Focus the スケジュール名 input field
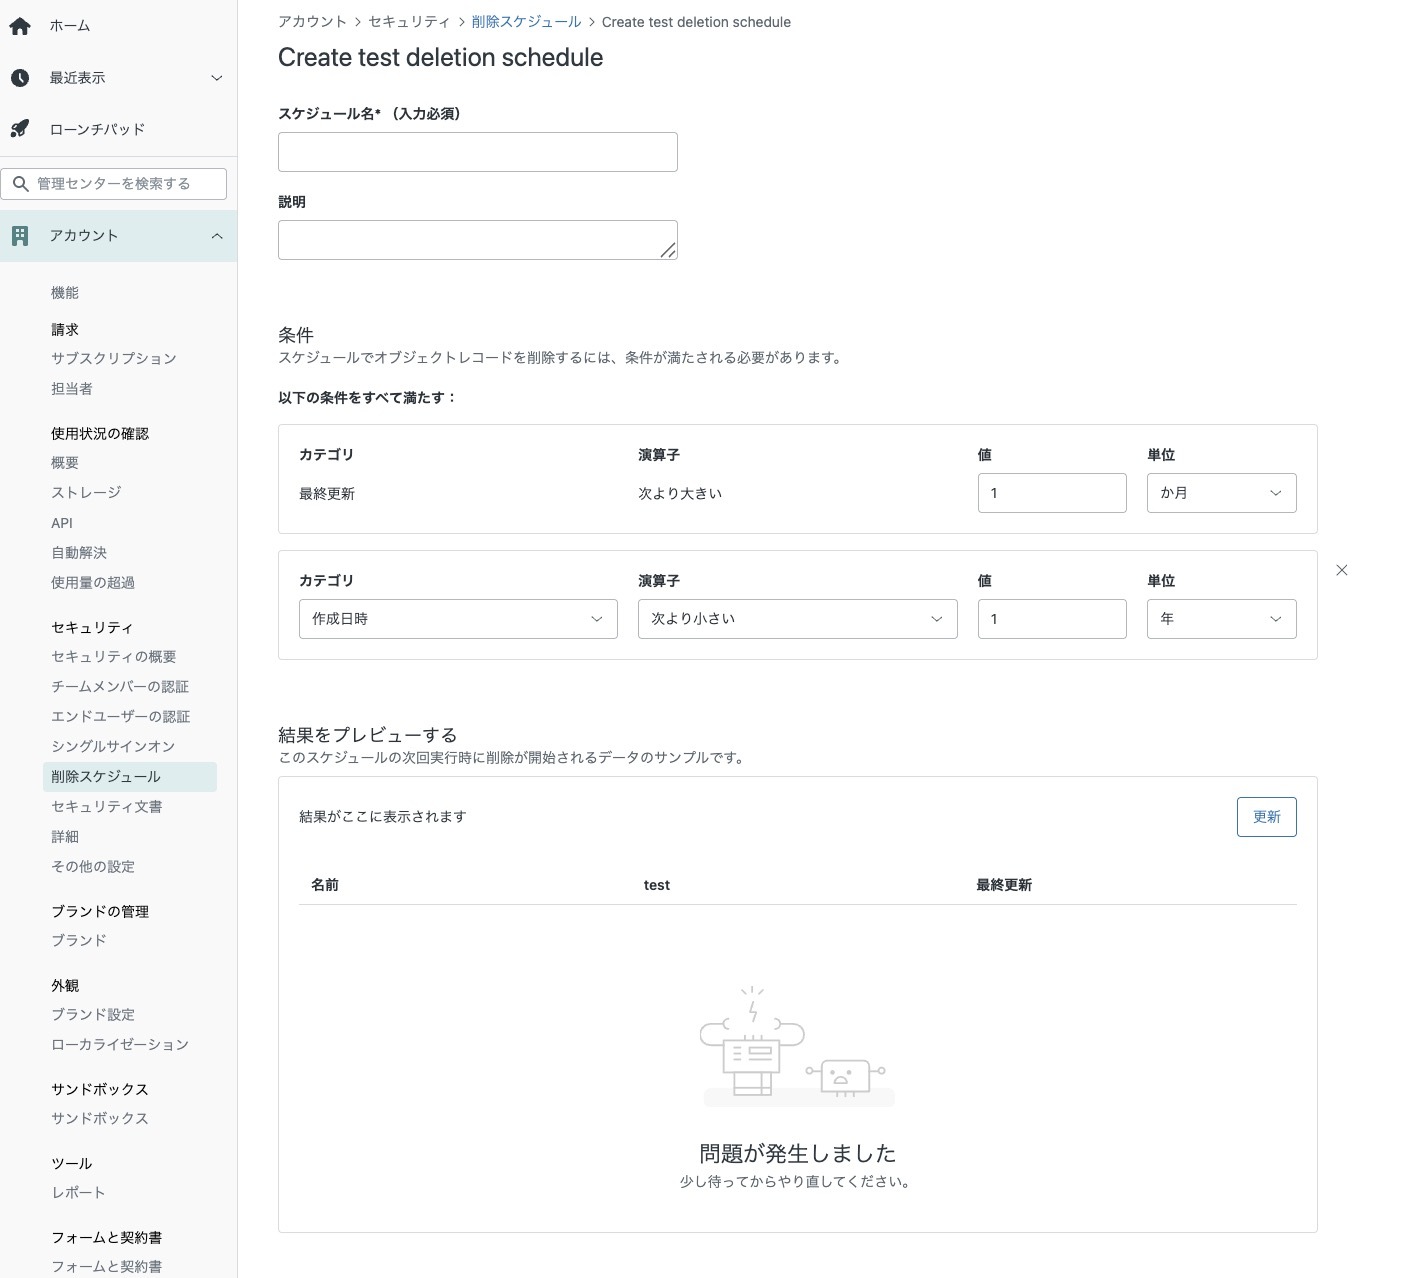This screenshot has height=1278, width=1412. click(x=477, y=152)
